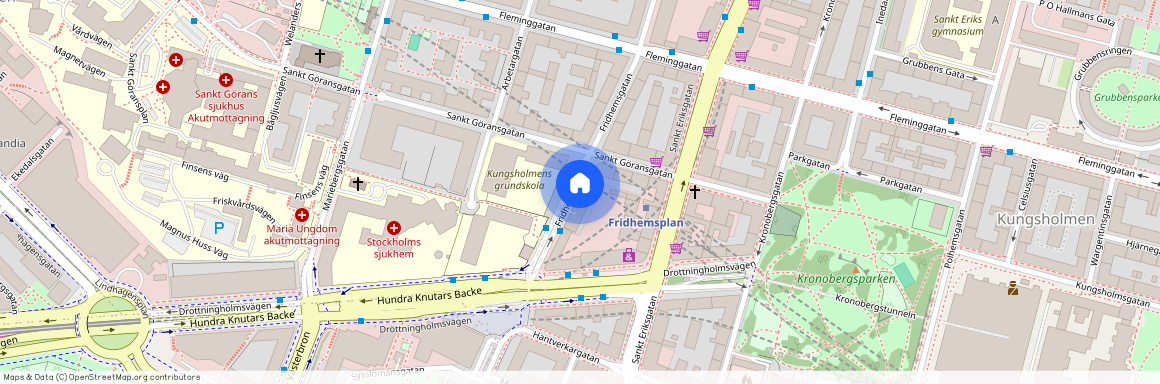The width and height of the screenshot is (1160, 384).
Task: Click the shopping cart icon on Sankt Göransgatan
Action: point(655,161)
